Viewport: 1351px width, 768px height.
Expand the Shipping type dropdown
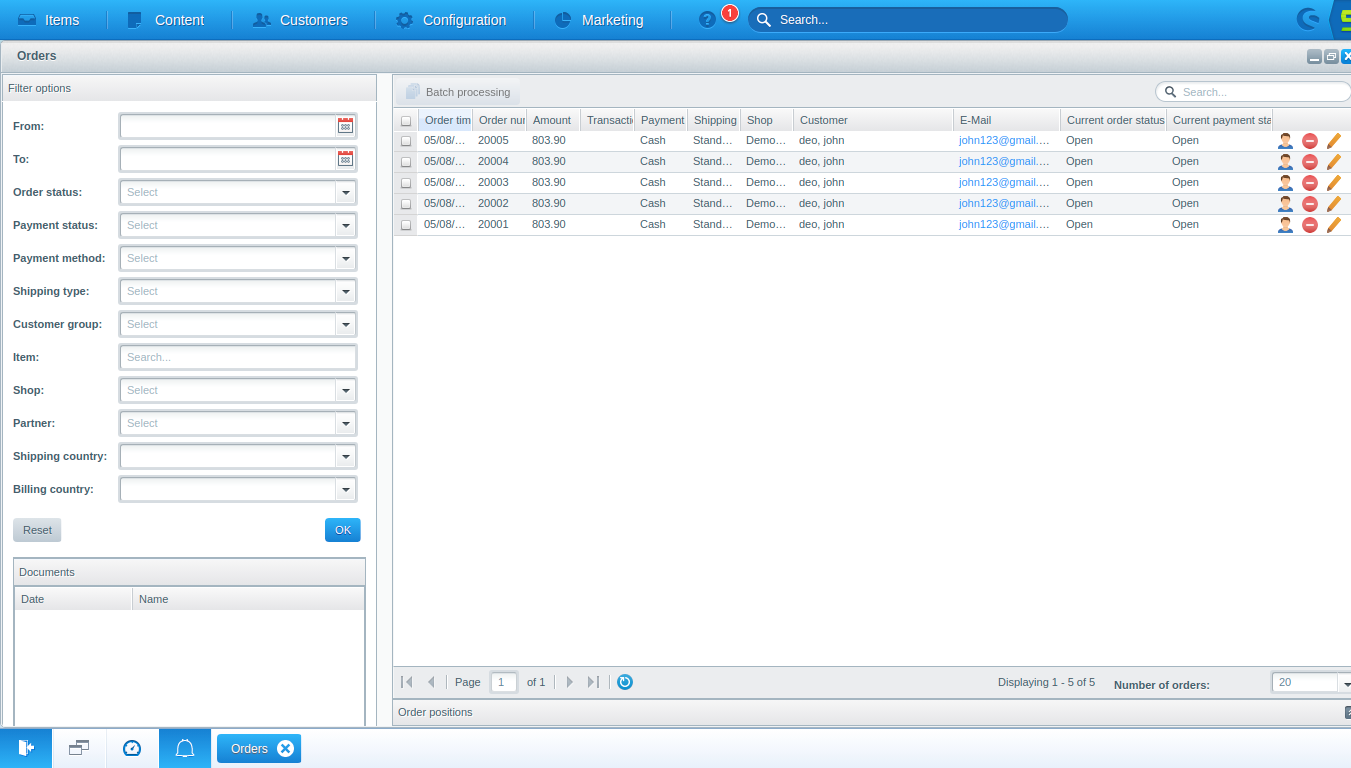[x=346, y=291]
